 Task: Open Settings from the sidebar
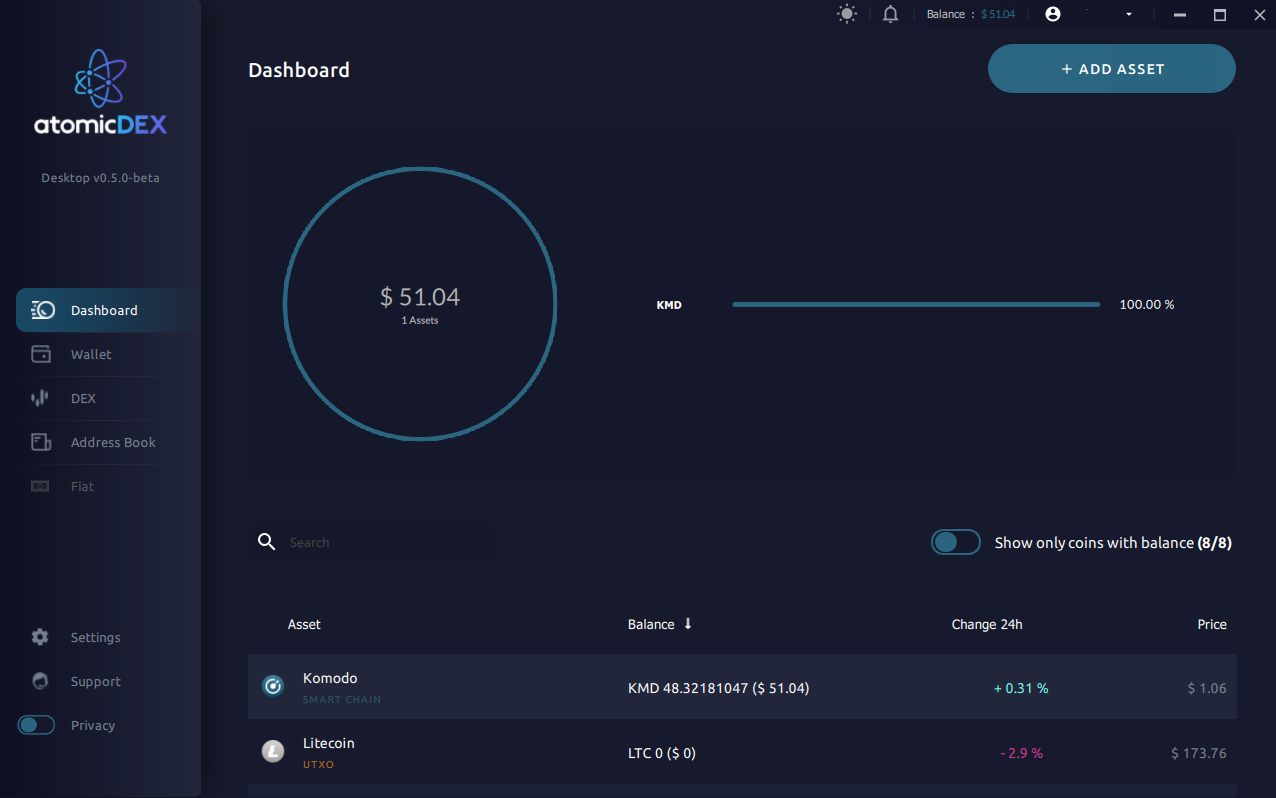tap(95, 637)
